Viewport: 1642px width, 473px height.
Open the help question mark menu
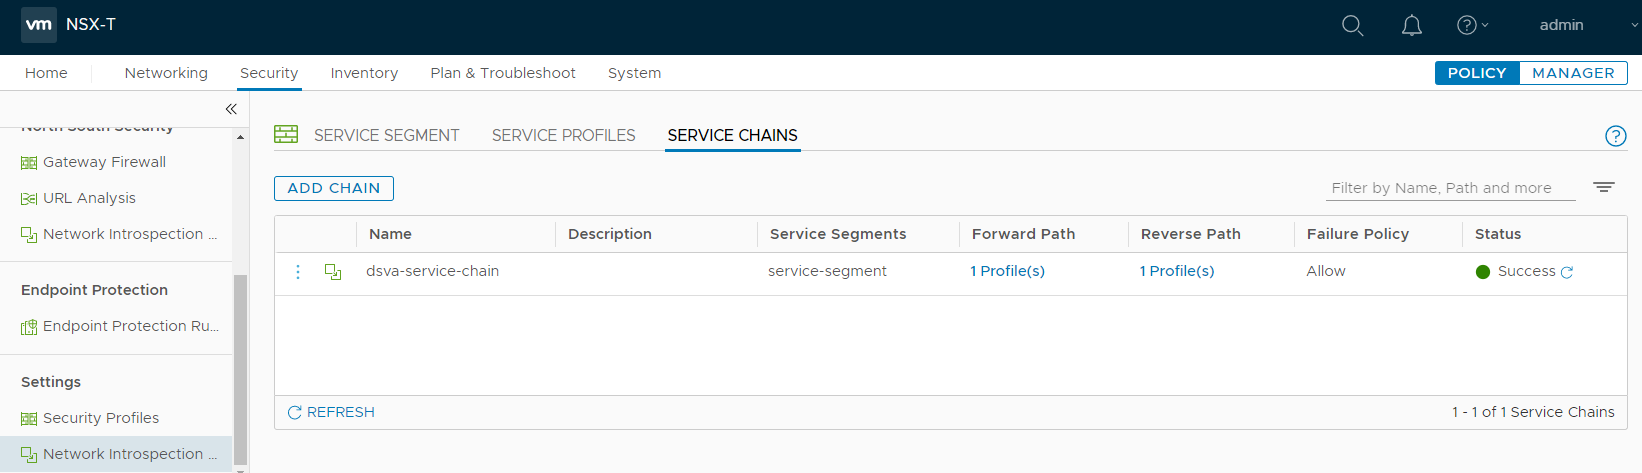tap(1472, 26)
